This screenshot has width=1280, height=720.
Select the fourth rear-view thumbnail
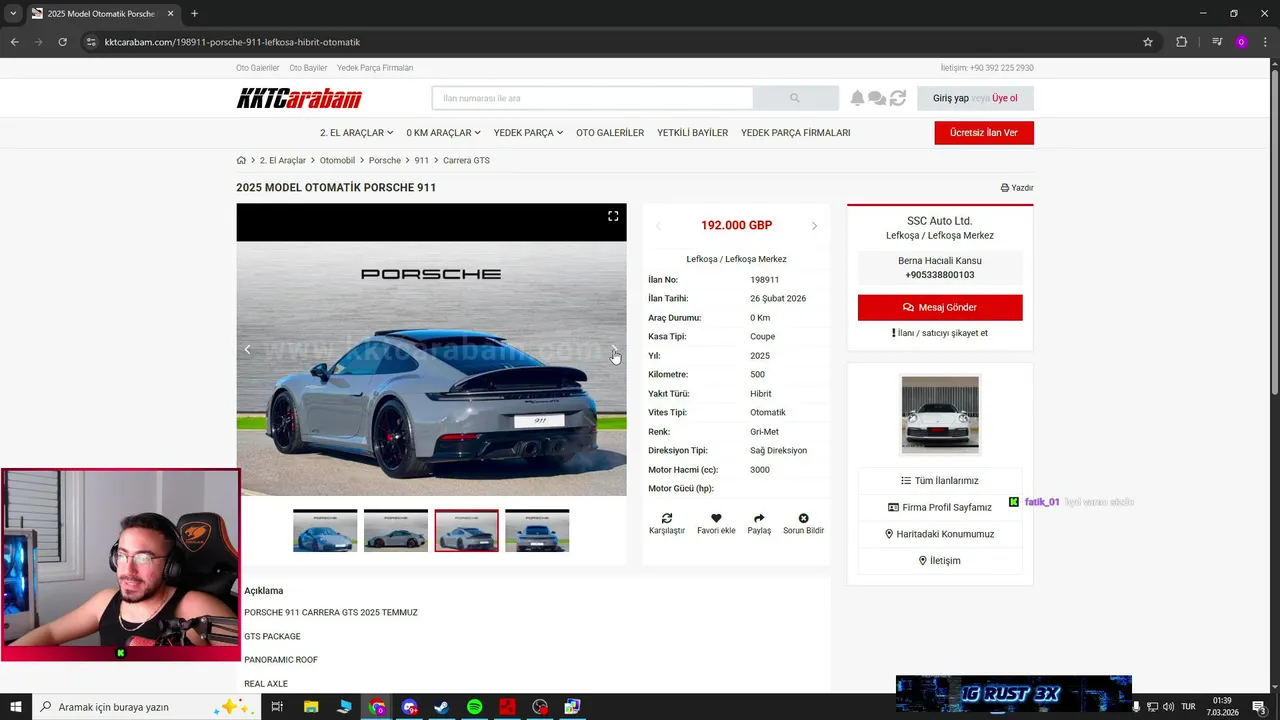pyautogui.click(x=537, y=531)
